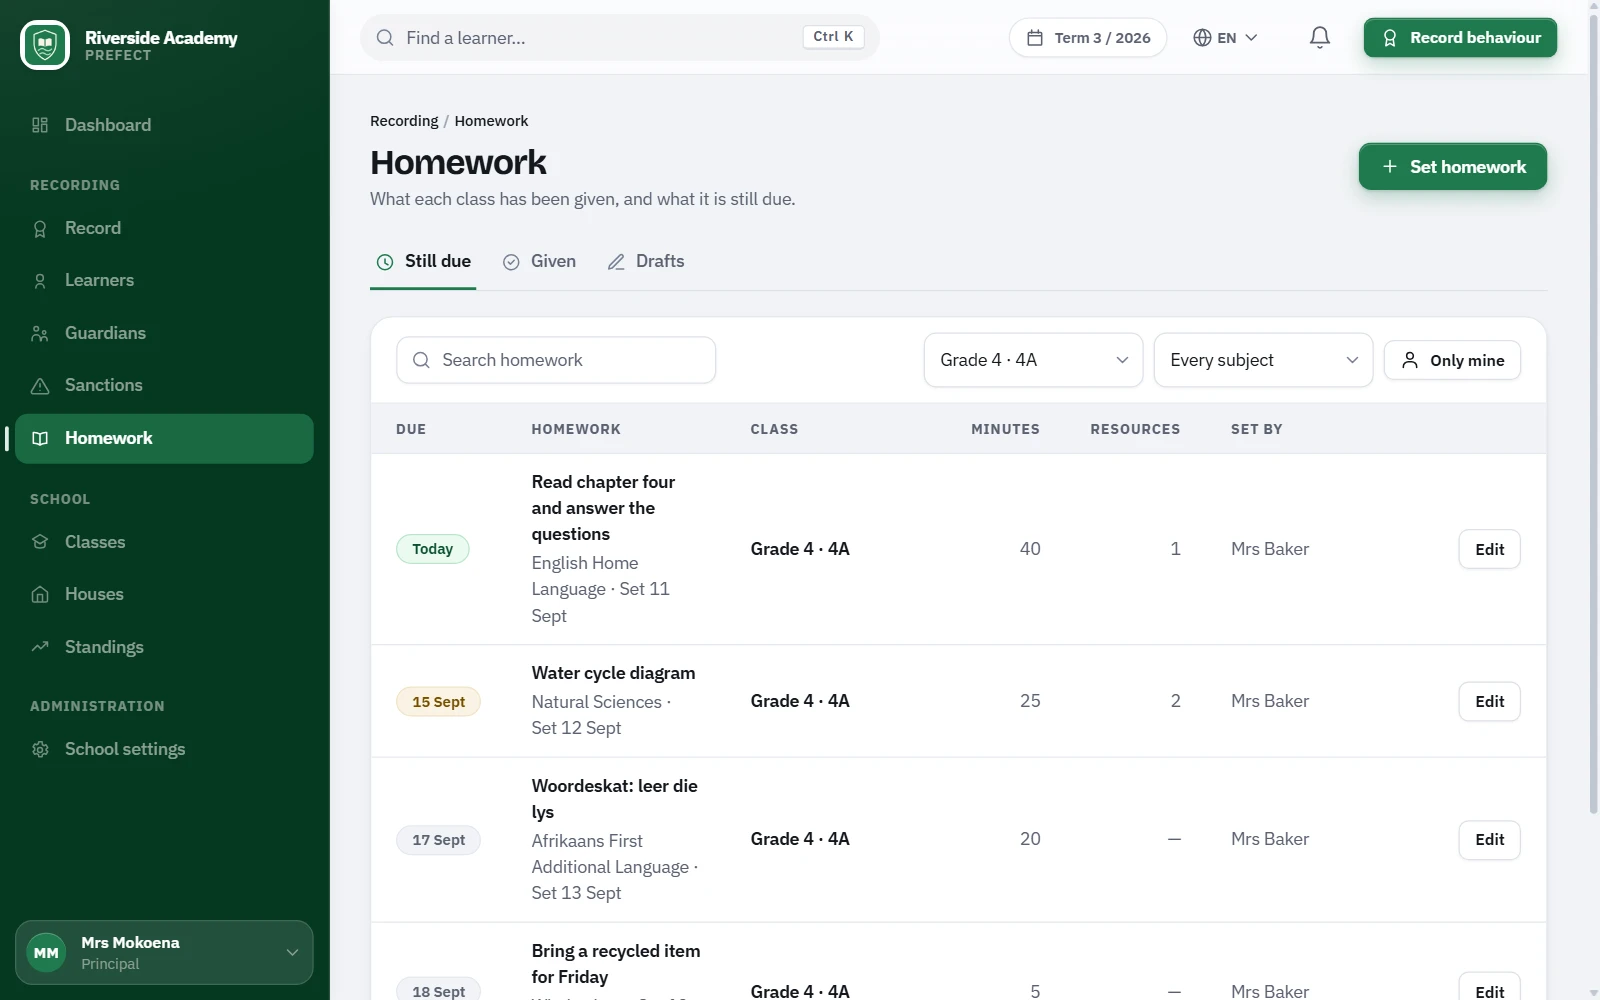Click the Record behaviour button
This screenshot has height=1000, width=1600.
click(1460, 38)
